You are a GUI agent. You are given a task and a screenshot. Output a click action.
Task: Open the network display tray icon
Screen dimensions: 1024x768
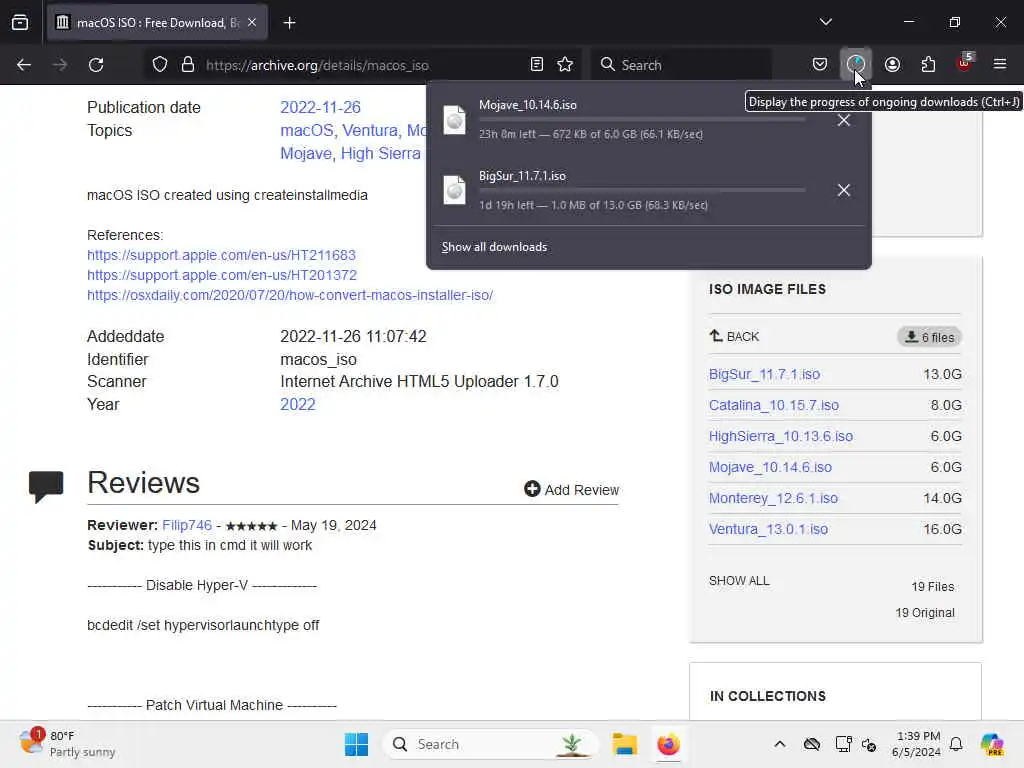point(843,744)
